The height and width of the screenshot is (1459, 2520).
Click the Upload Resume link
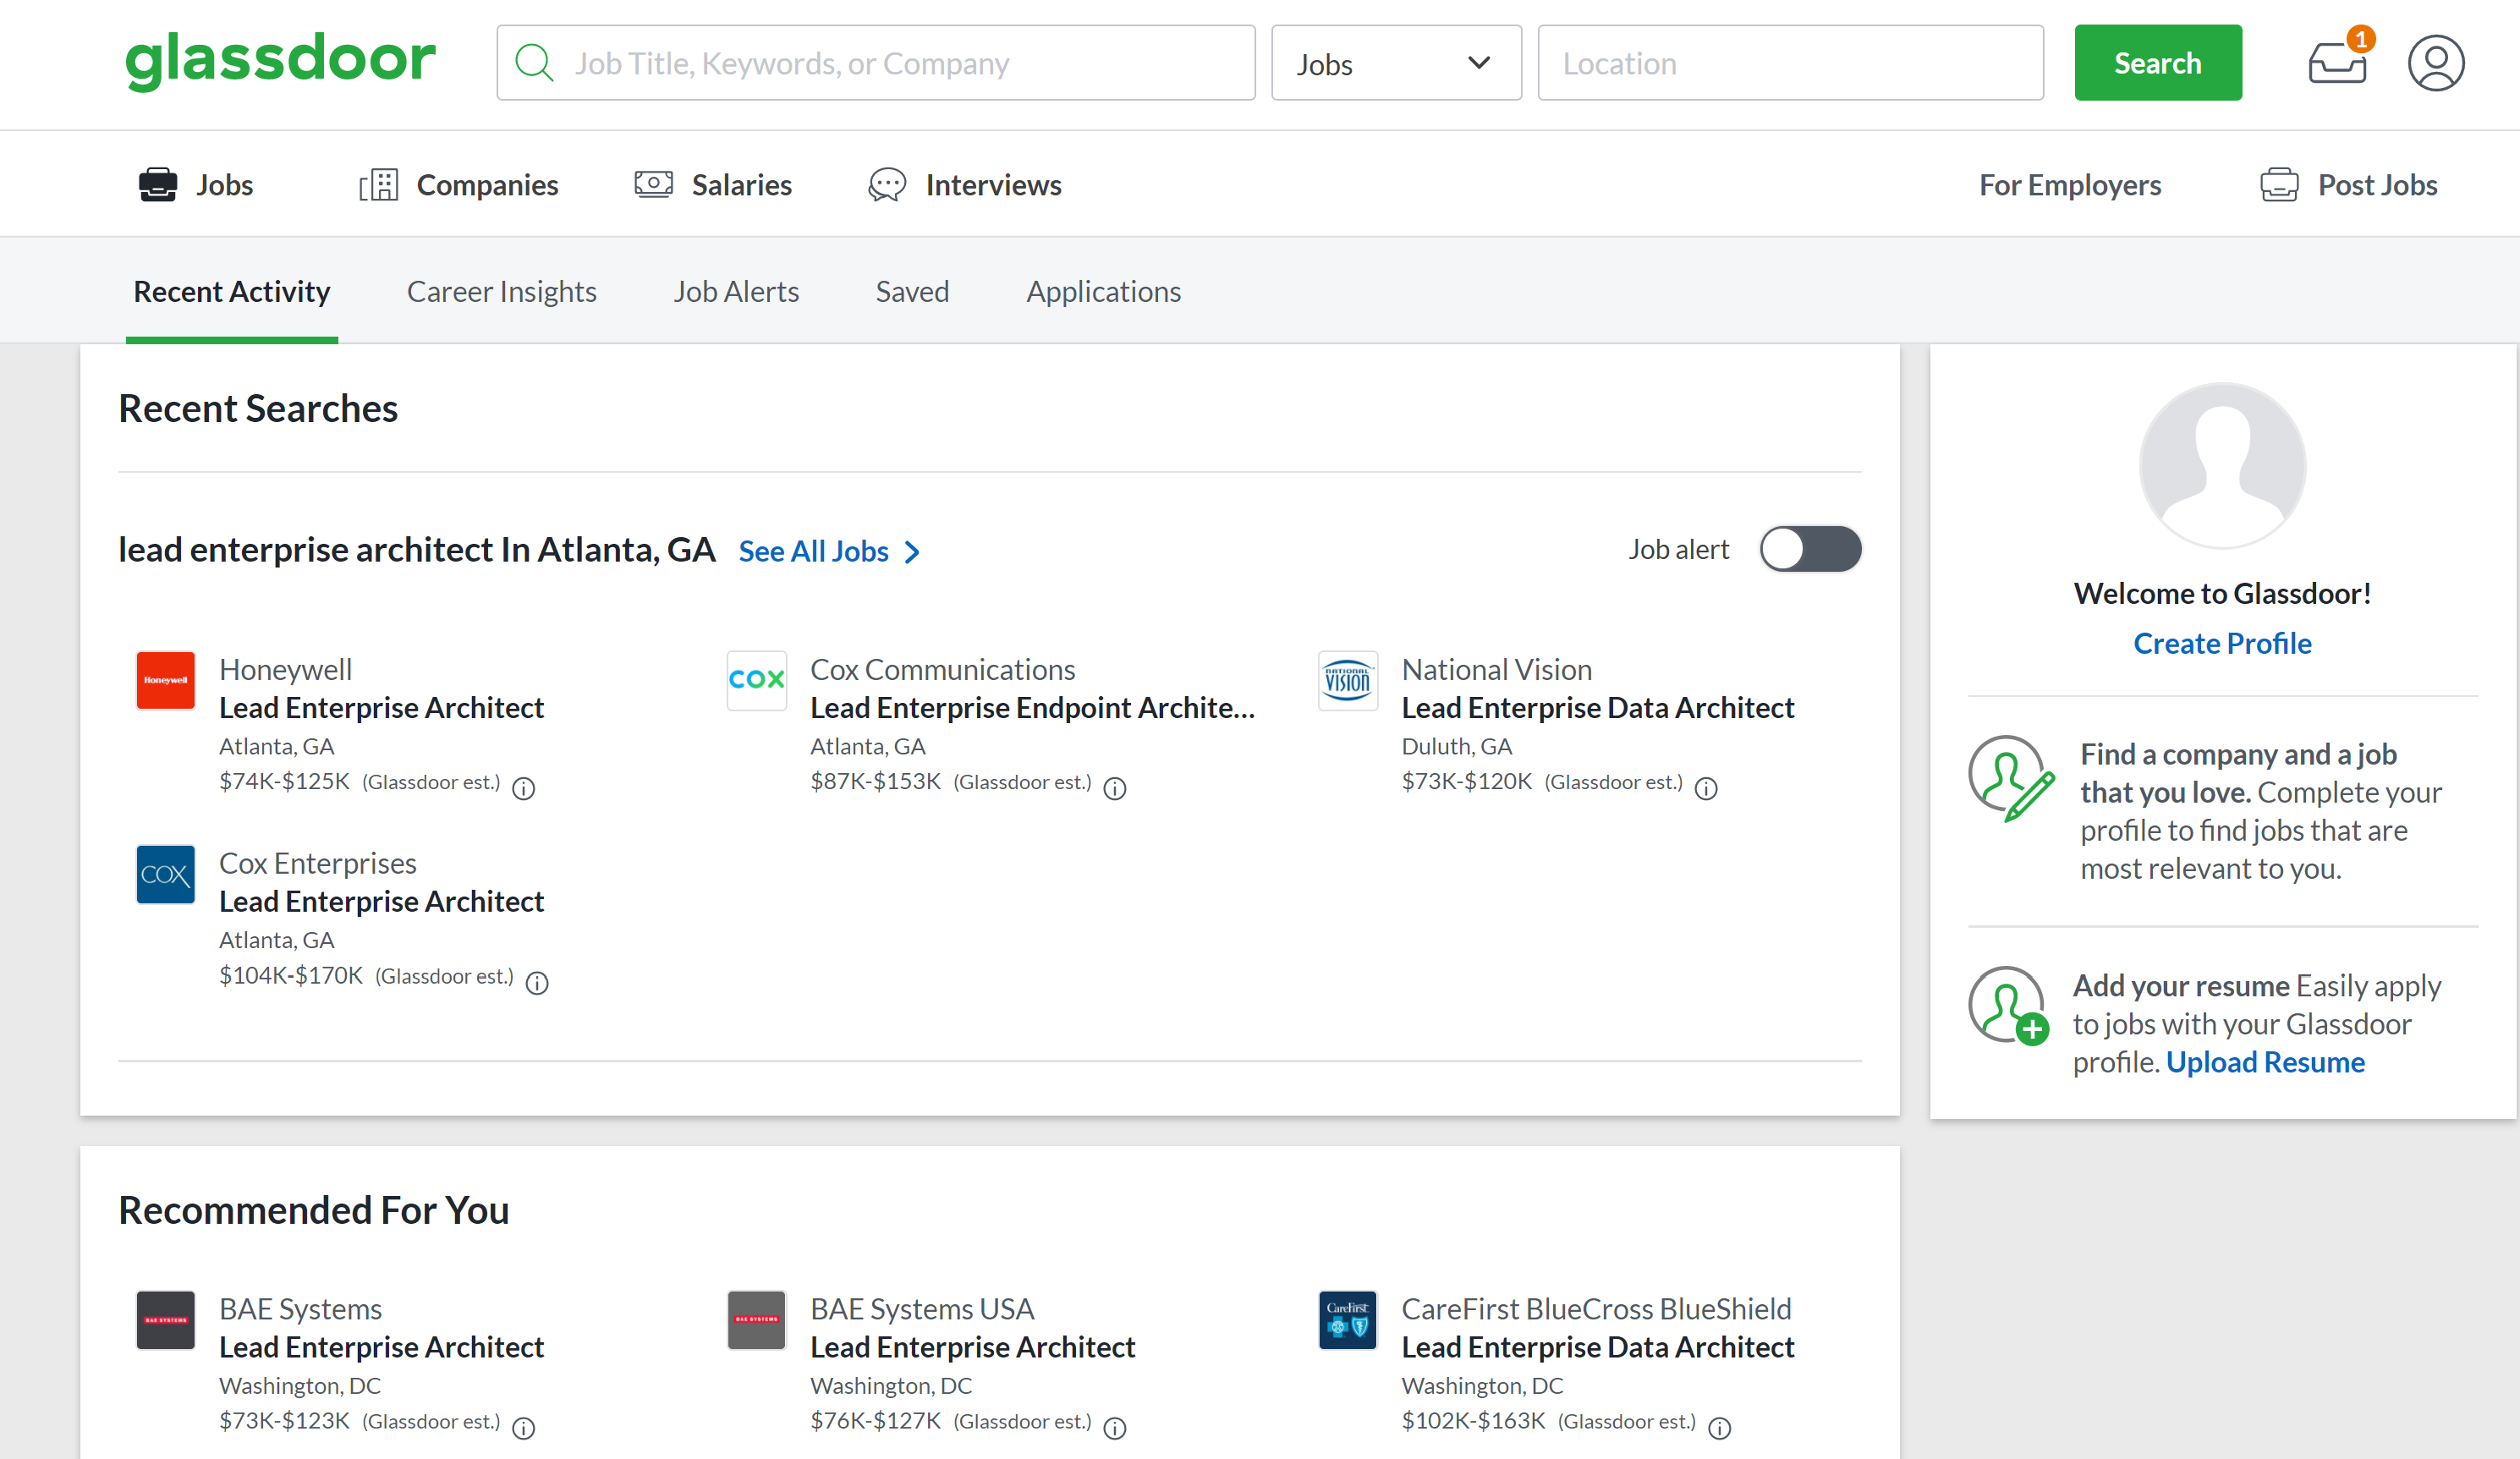(2264, 1062)
